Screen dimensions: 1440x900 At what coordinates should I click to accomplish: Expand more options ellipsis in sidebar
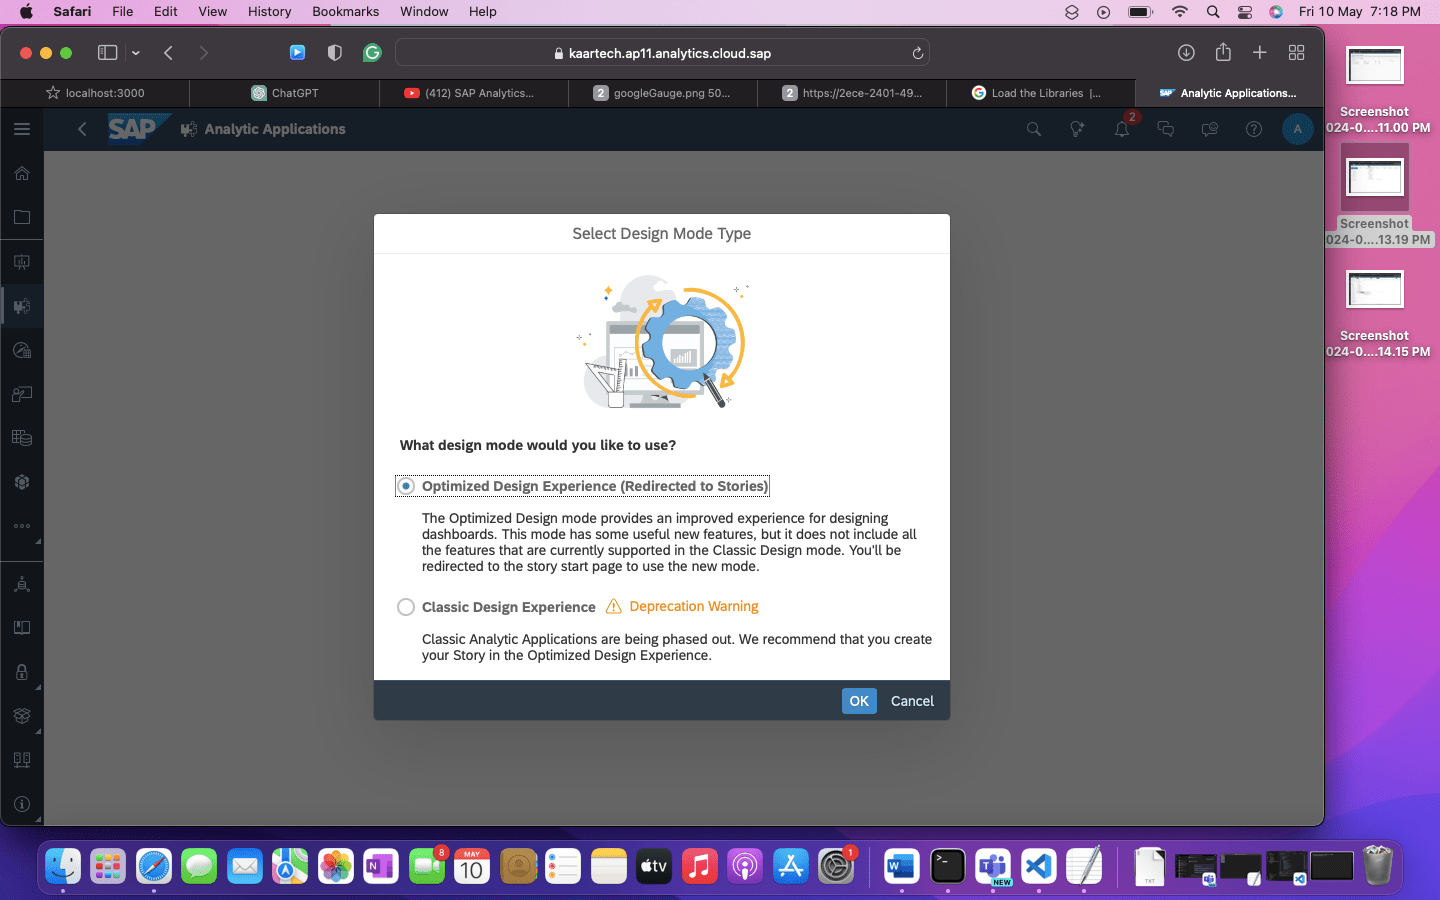pyautogui.click(x=22, y=526)
